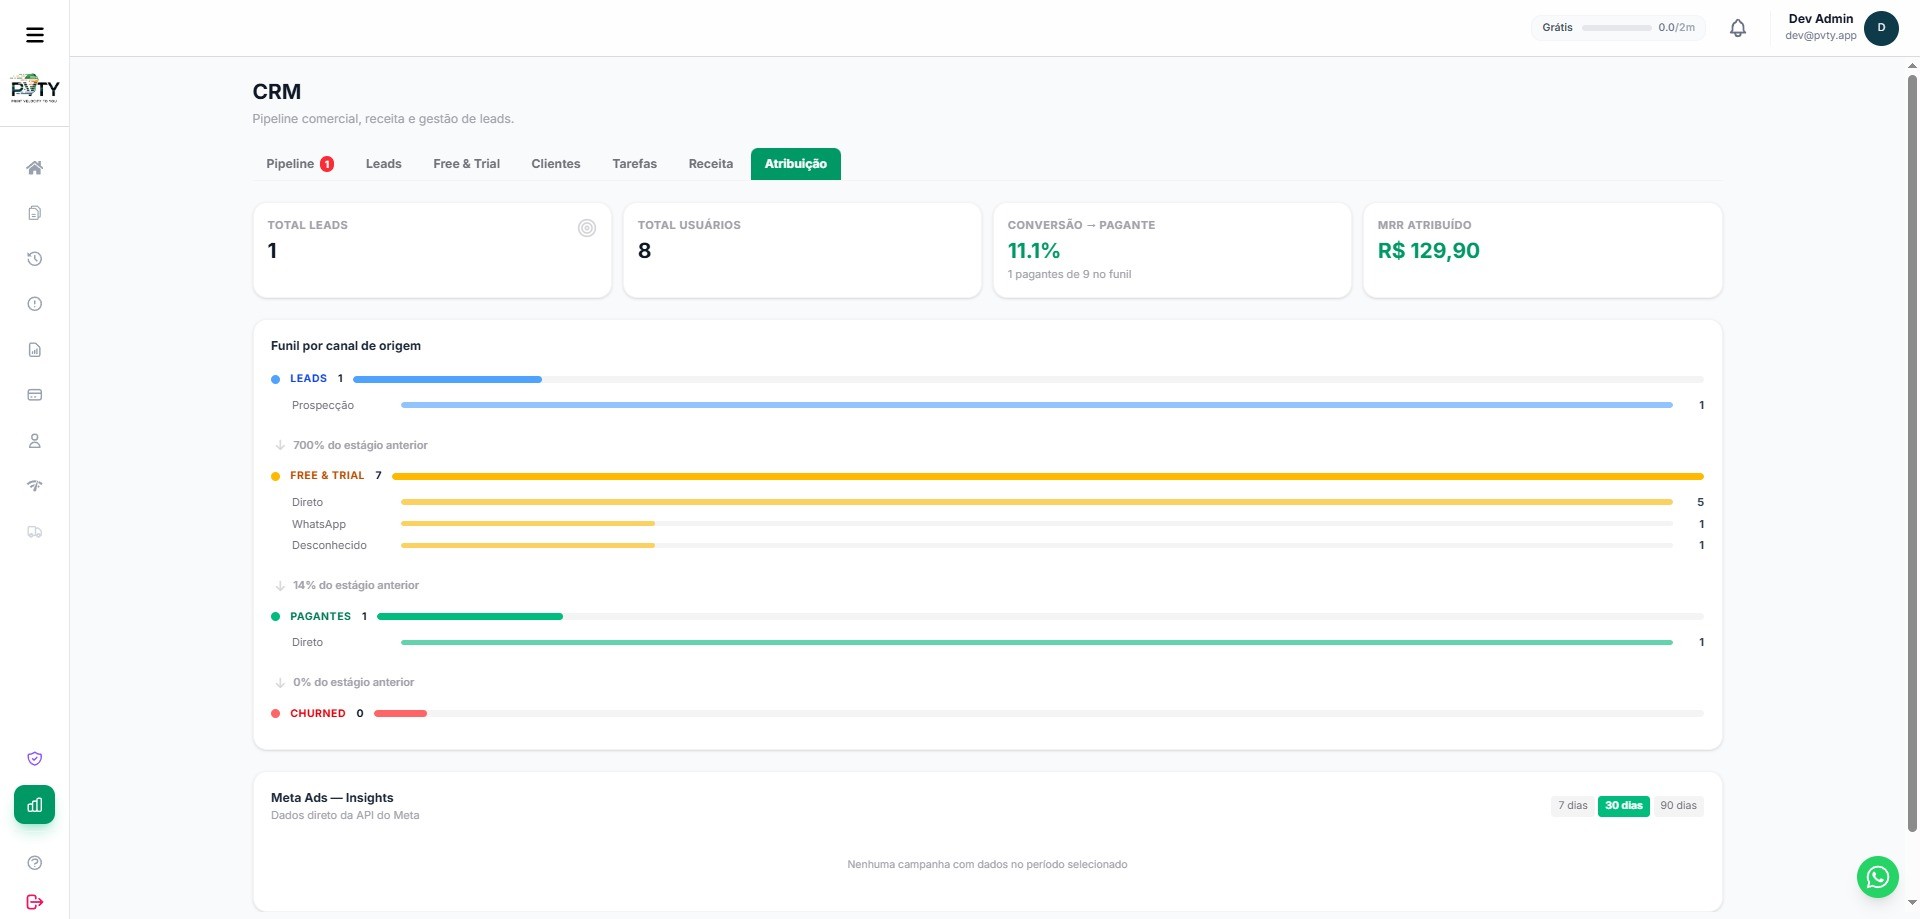Screen dimensions: 1920x919
Task: Click the shield check sidebar icon
Action: coord(34,759)
